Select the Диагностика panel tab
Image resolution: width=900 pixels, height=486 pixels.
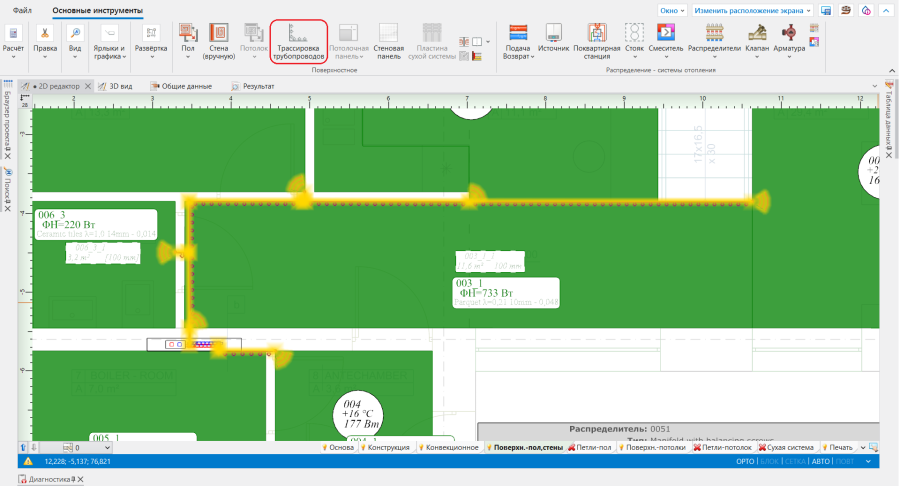click(x=49, y=479)
